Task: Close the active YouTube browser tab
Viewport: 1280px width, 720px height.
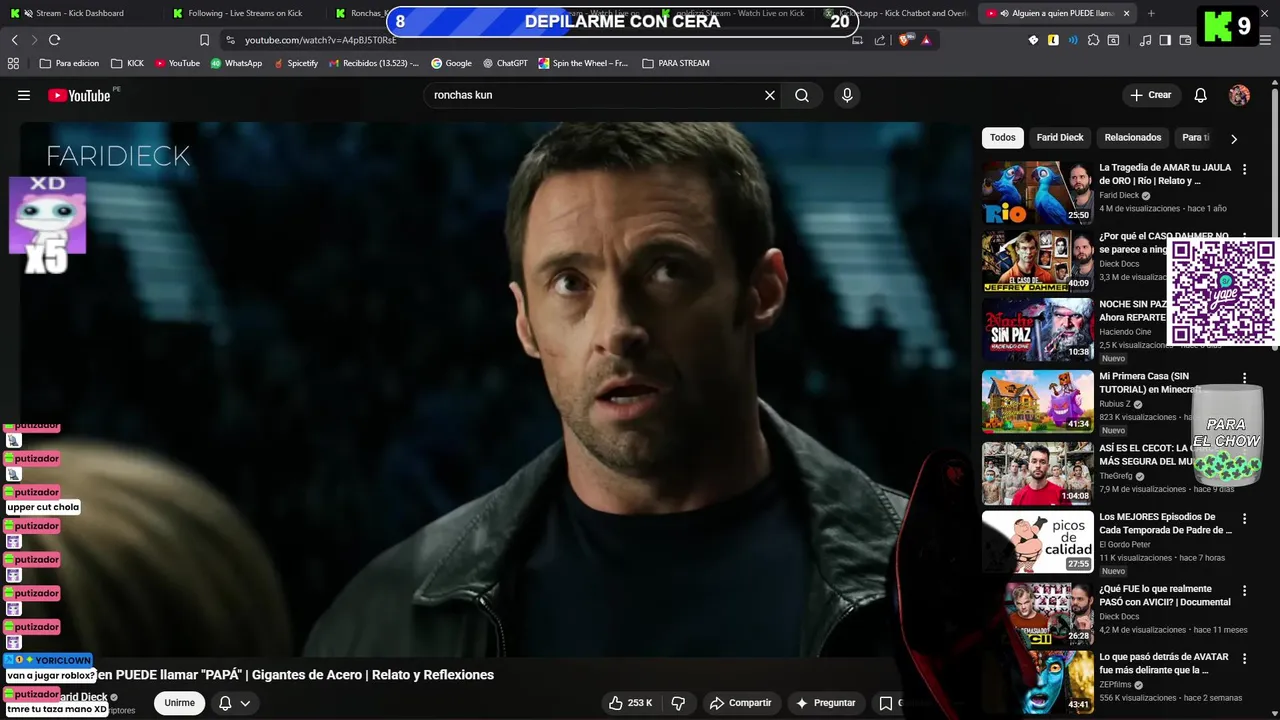Action: point(1126,13)
